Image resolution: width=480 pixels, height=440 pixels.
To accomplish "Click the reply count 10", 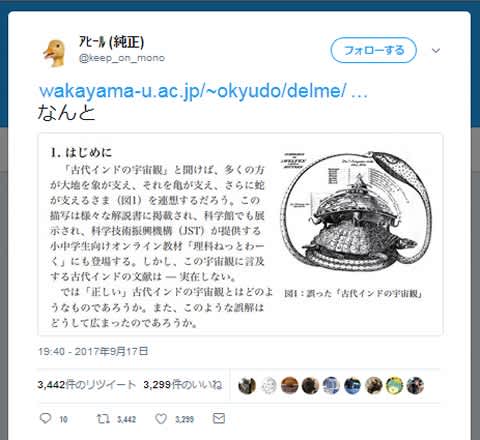I will coord(63,419).
